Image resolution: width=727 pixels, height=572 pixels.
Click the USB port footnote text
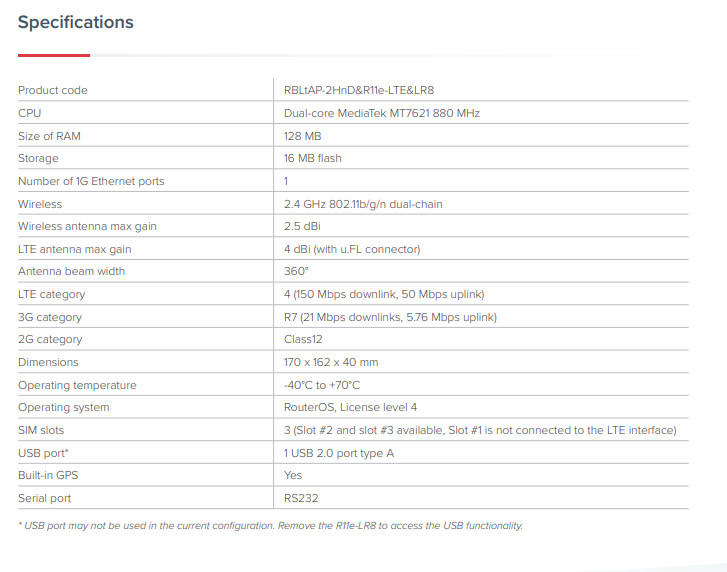[270, 526]
